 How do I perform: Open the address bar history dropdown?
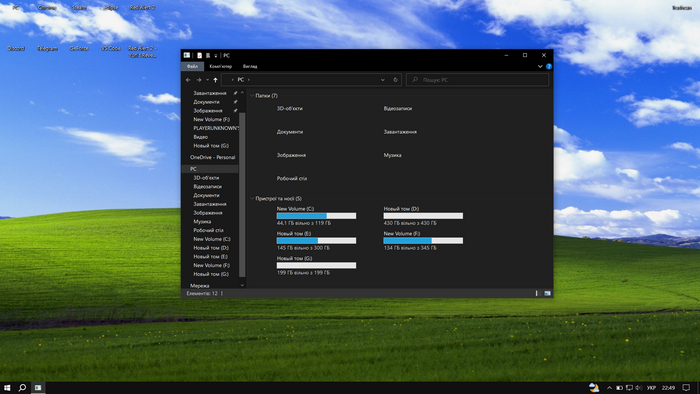[x=383, y=80]
